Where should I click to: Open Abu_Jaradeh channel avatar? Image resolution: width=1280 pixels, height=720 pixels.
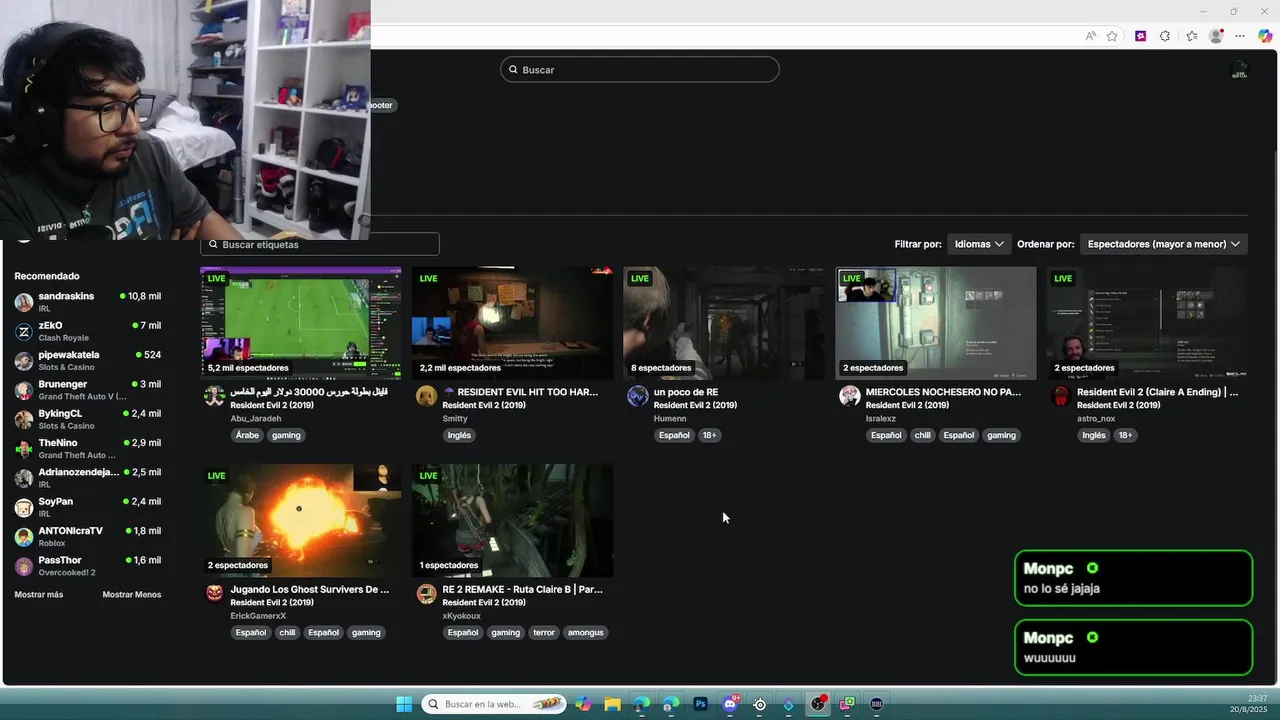(214, 396)
